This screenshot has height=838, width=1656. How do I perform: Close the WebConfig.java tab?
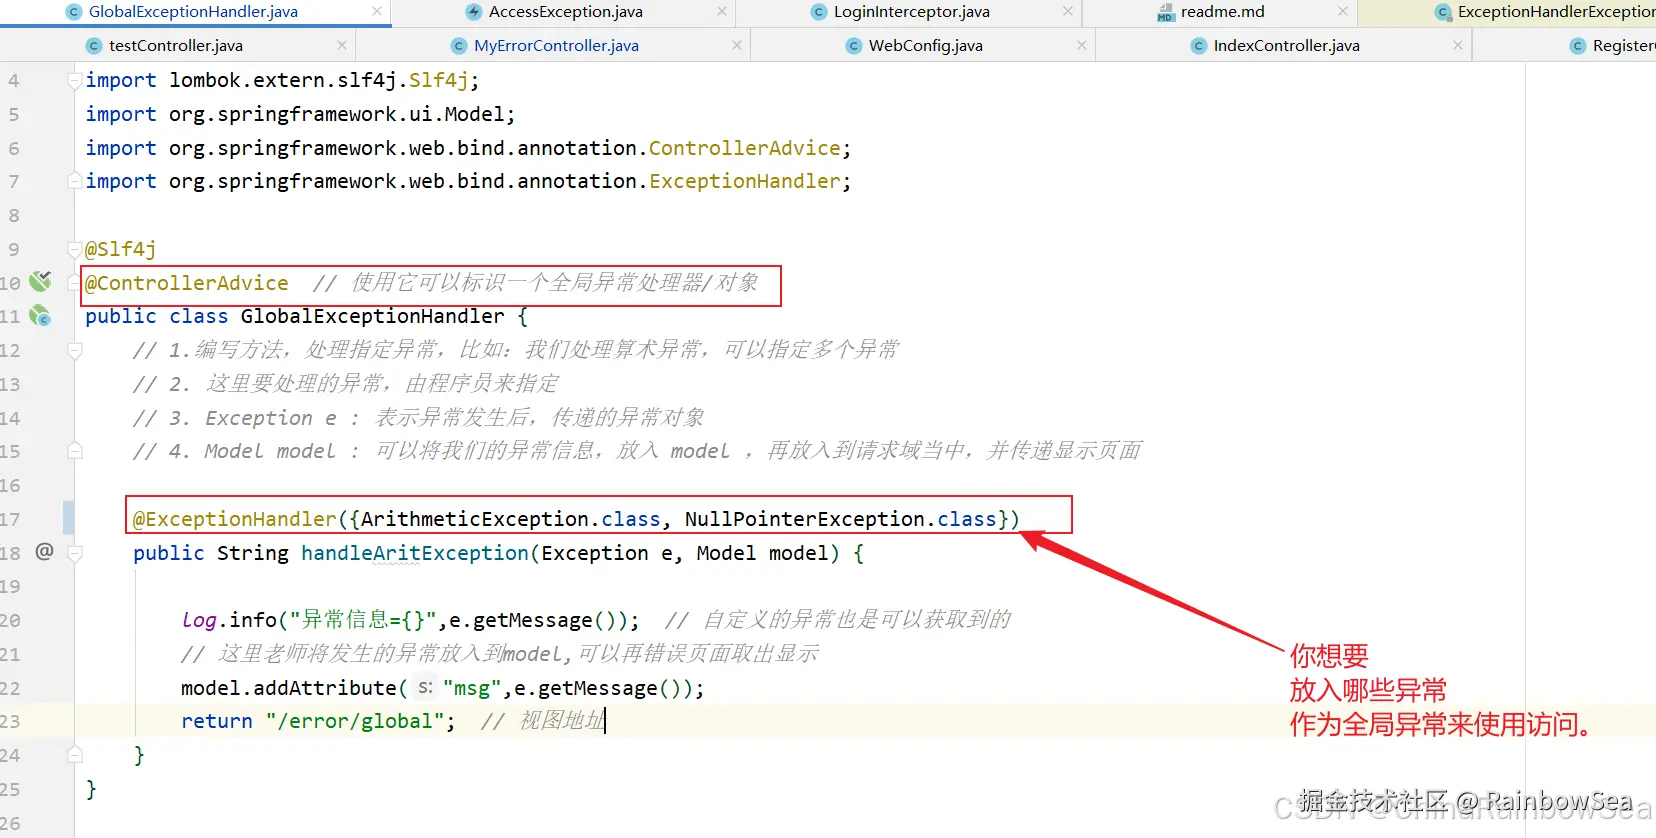1081,46
